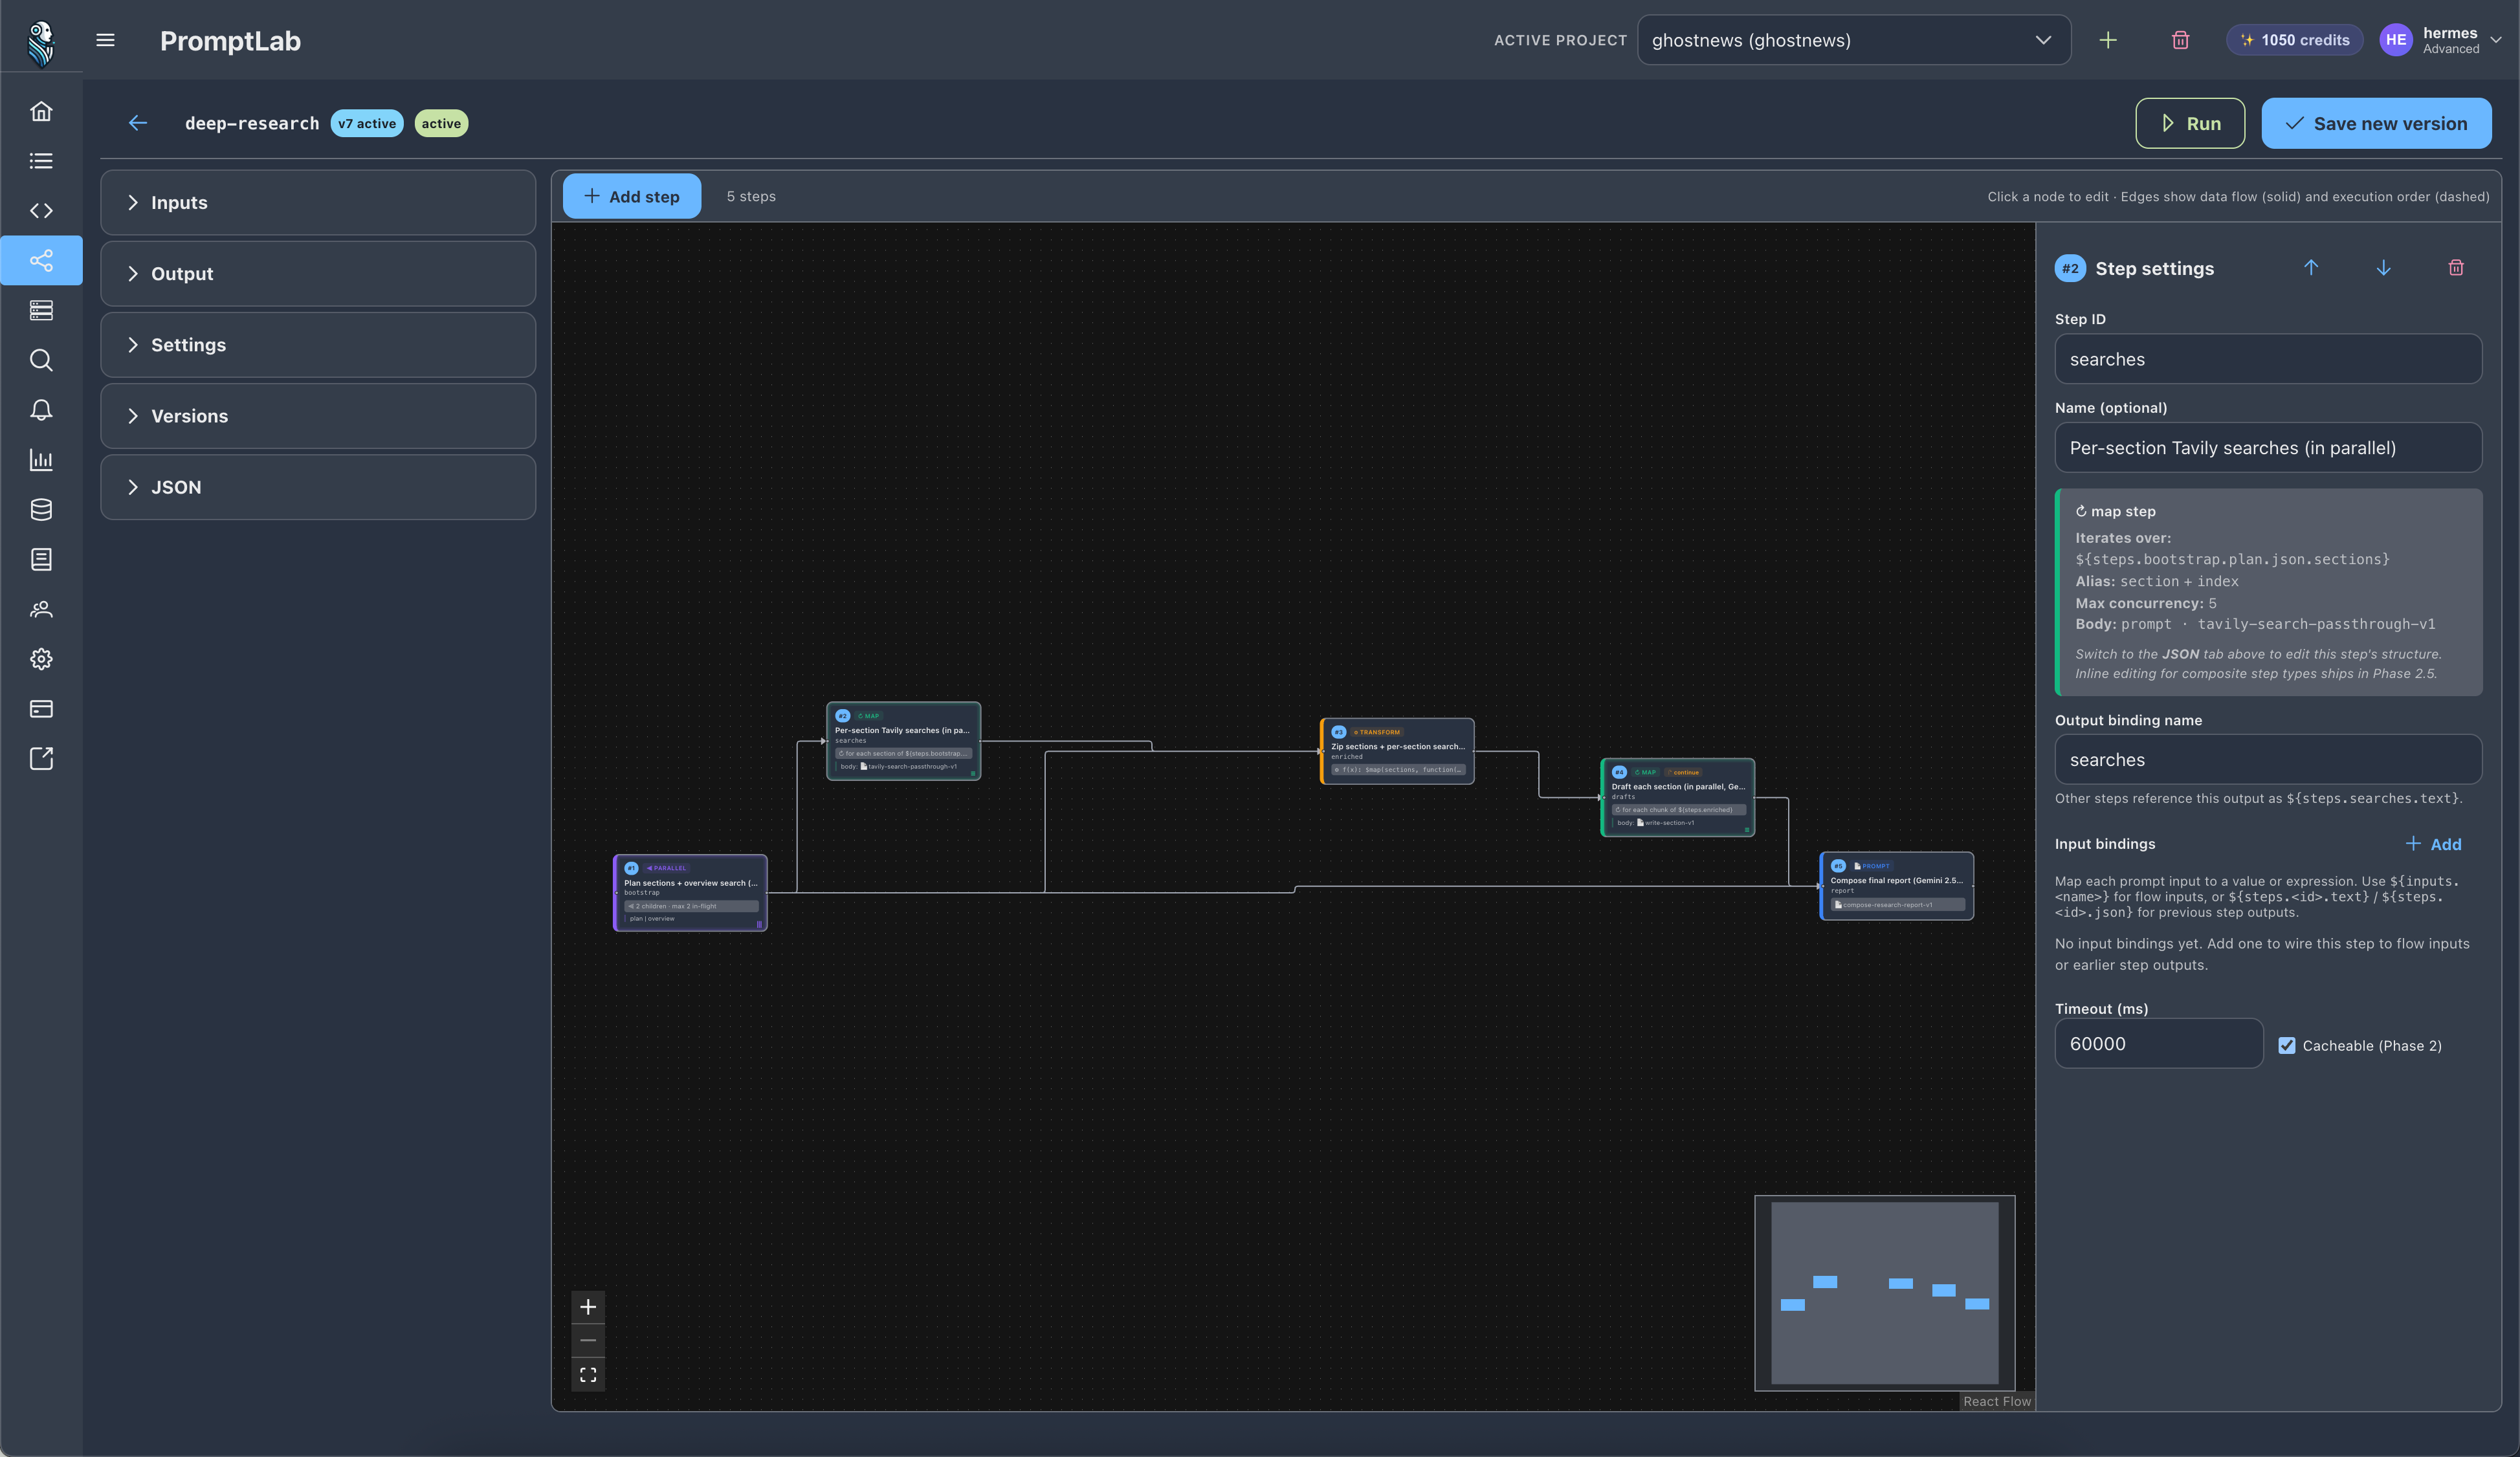The width and height of the screenshot is (2520, 1457).
Task: Click the PromptLab logo icon
Action: (41, 43)
